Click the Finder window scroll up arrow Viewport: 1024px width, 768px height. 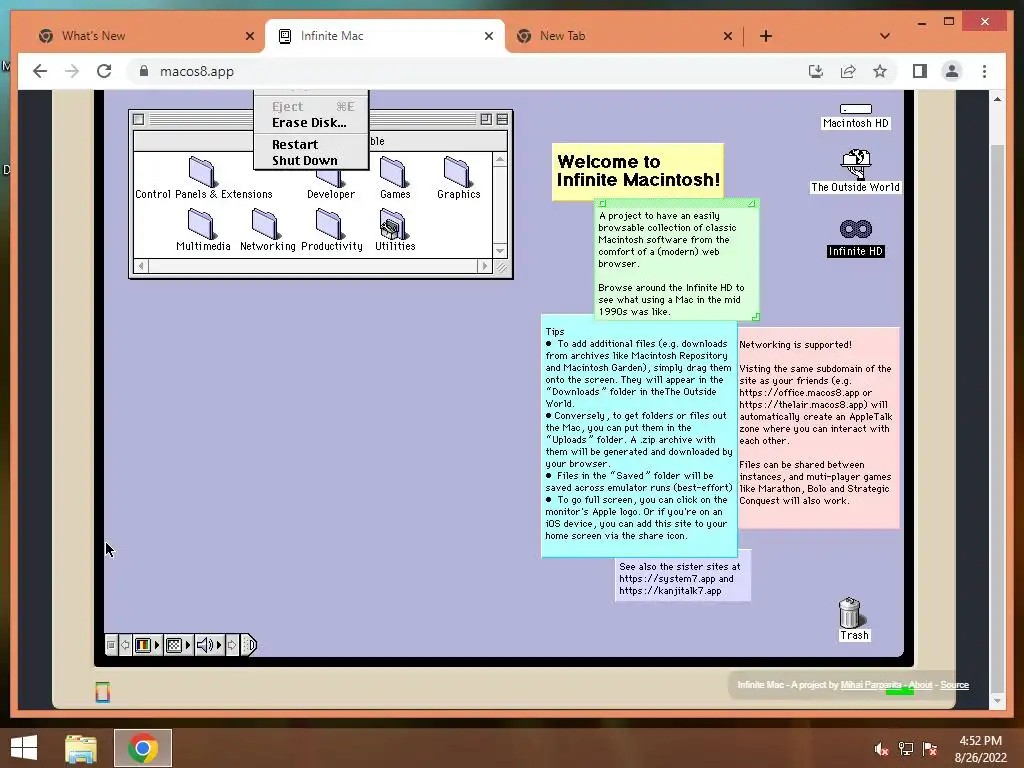500,159
